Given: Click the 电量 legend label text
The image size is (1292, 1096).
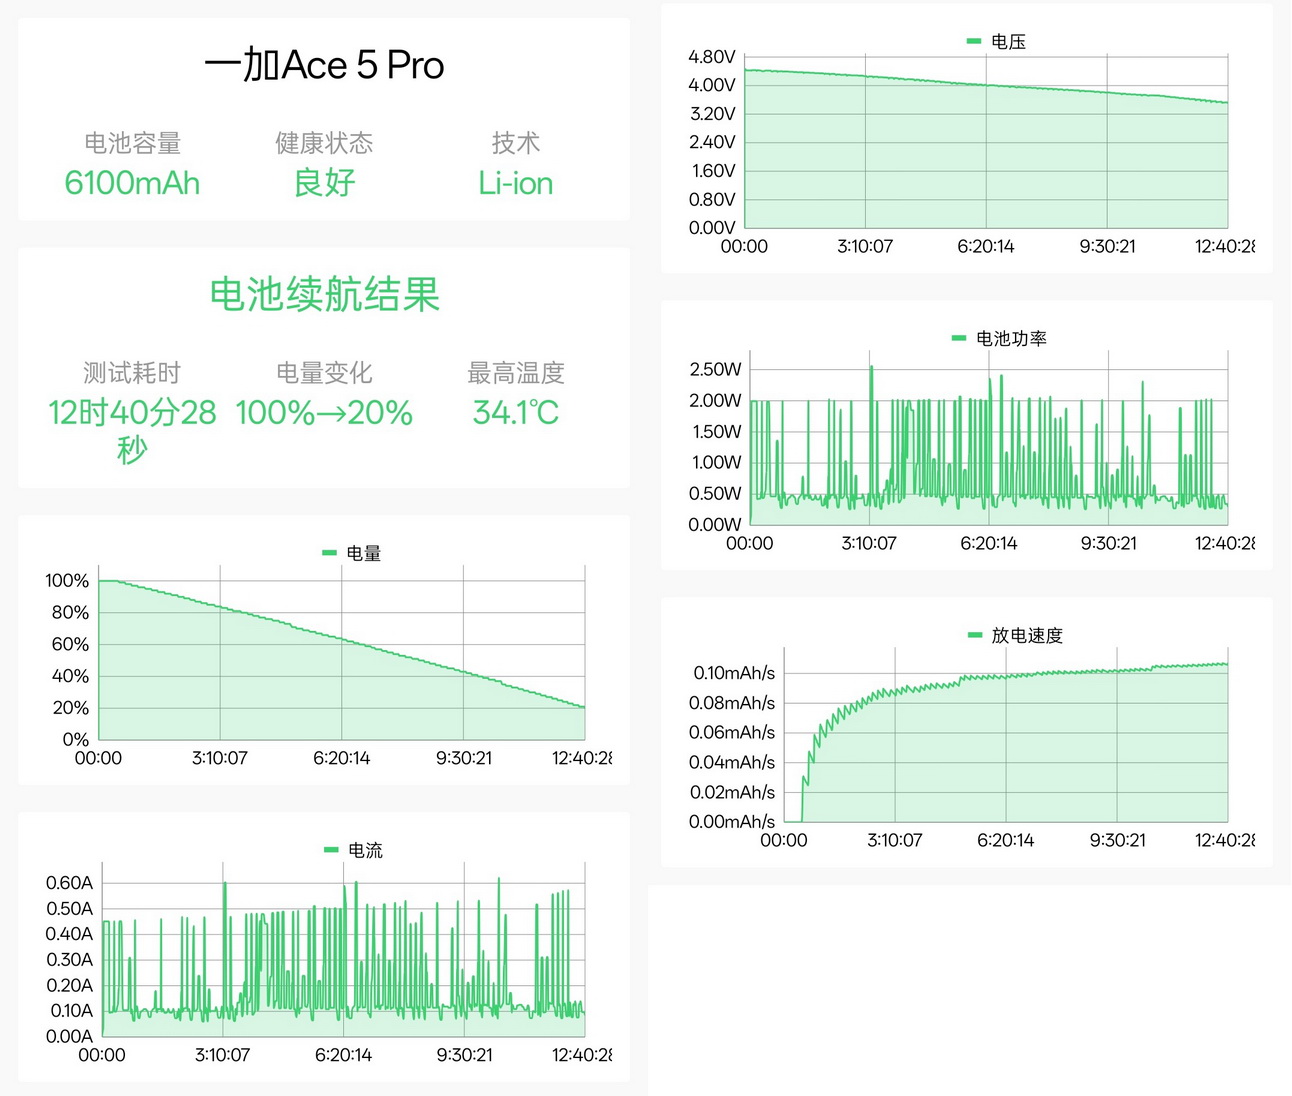Looking at the screenshot, I should (x=363, y=553).
